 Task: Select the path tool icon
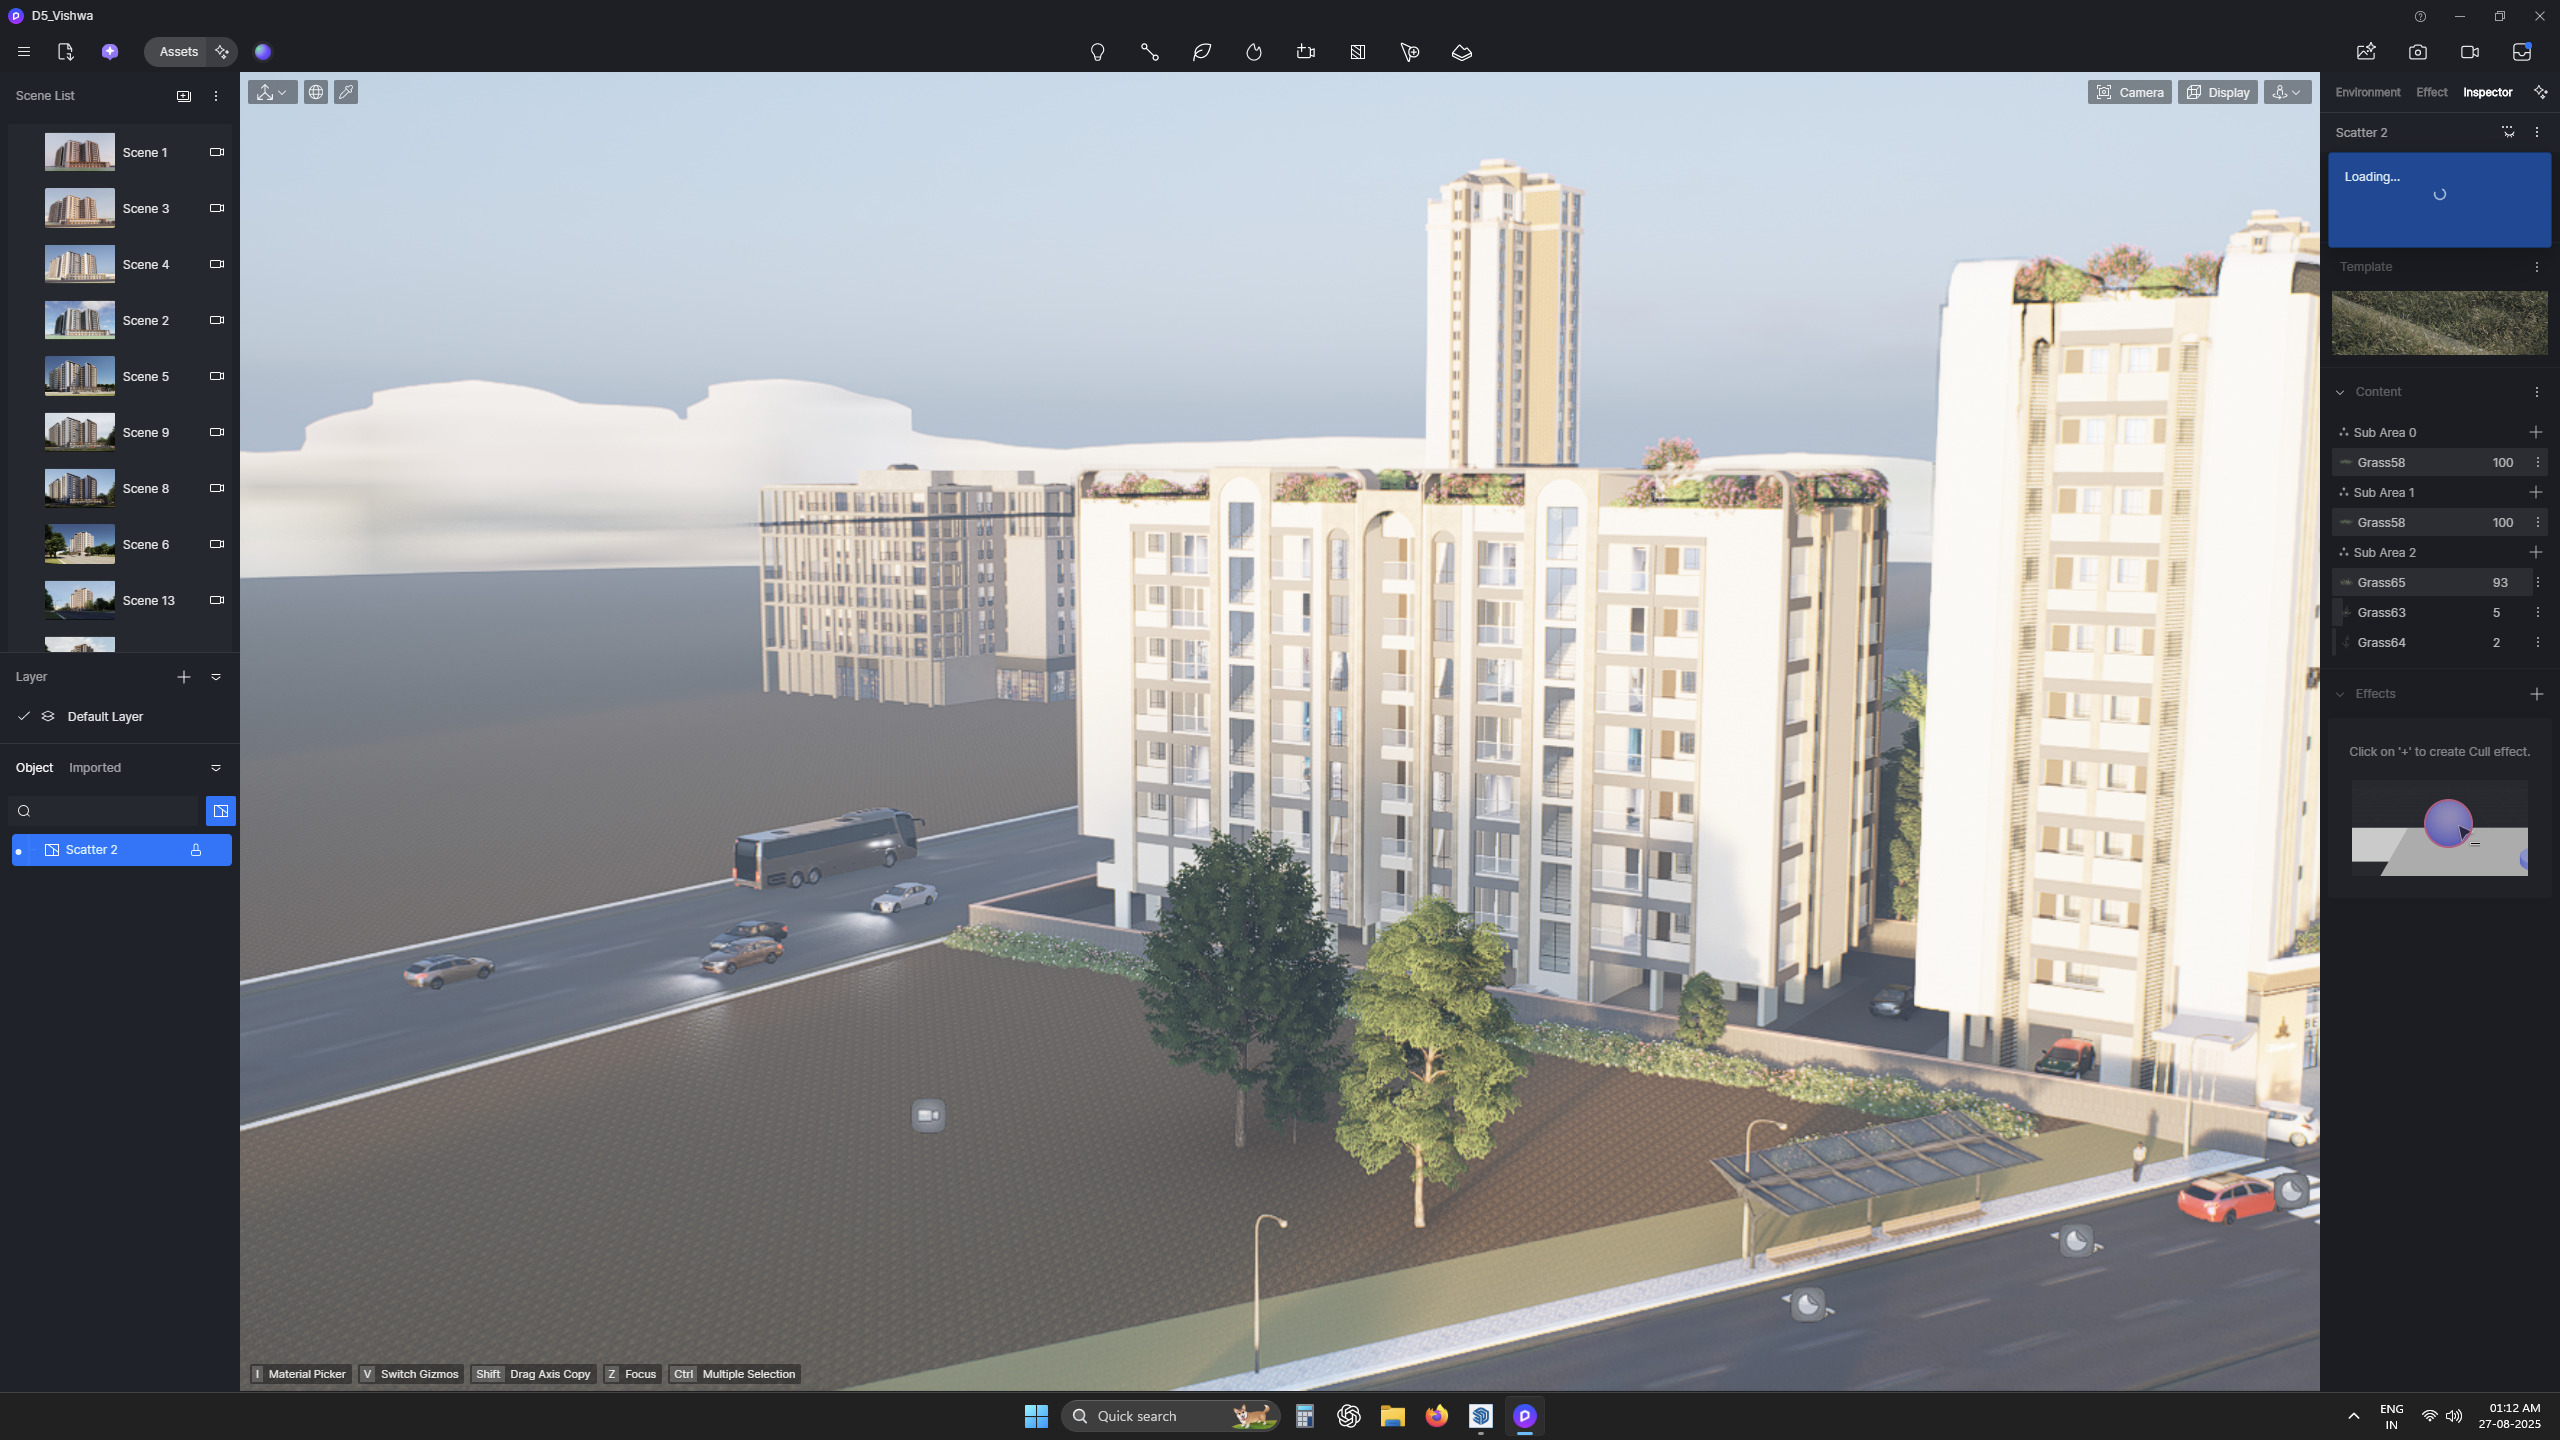click(1149, 52)
